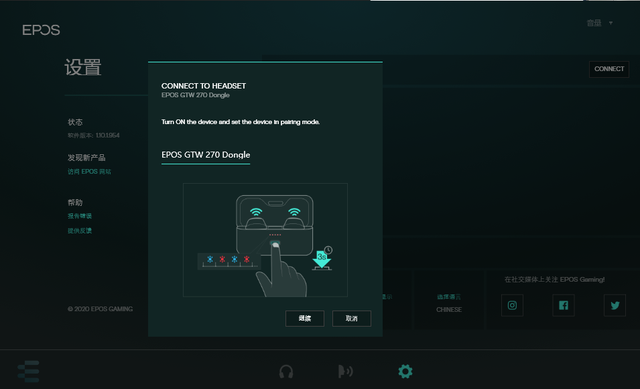Click the CONNECT button
This screenshot has height=389, width=640.
[609, 69]
